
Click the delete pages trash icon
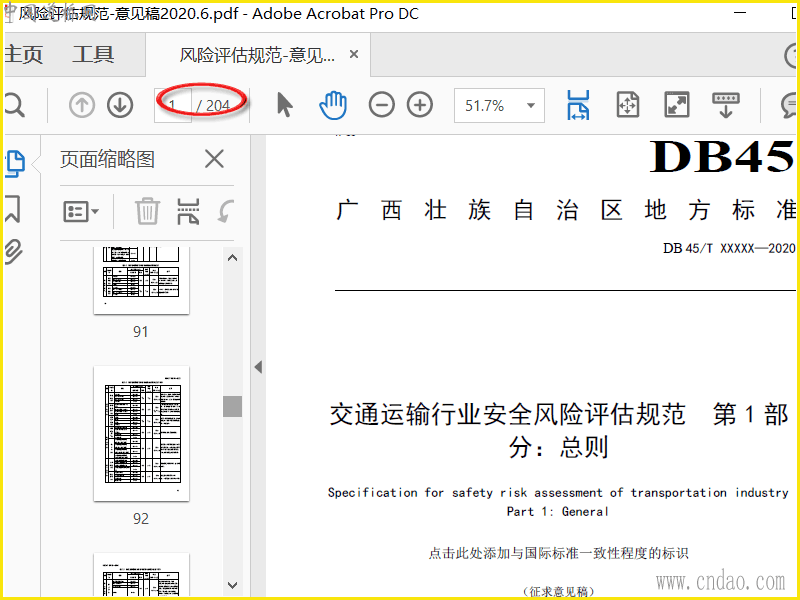[x=147, y=211]
